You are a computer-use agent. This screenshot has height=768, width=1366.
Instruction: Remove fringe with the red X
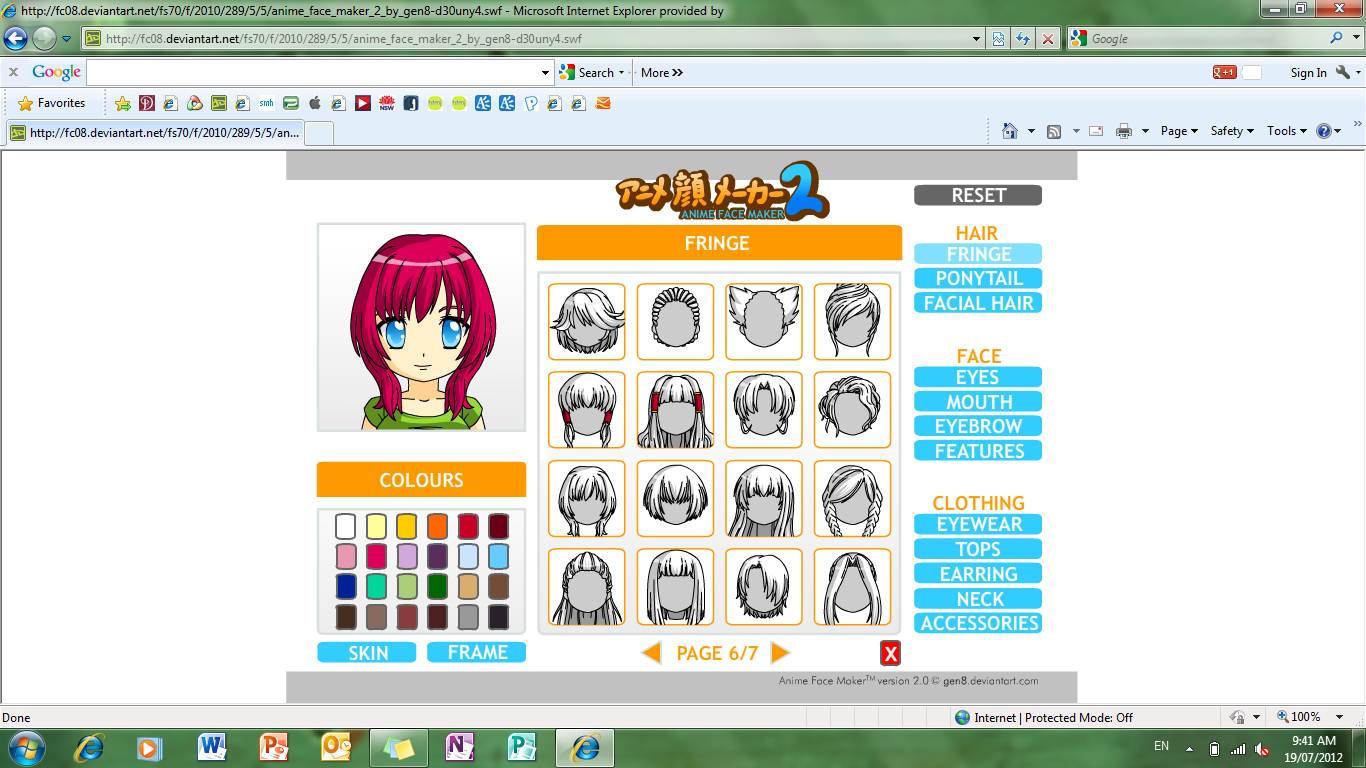pyautogui.click(x=890, y=653)
